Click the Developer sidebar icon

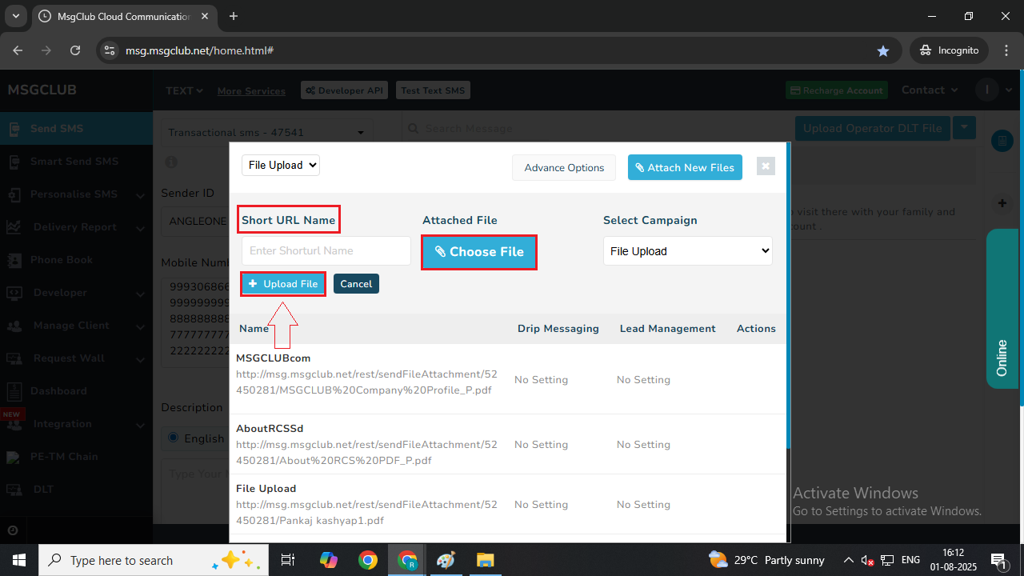14,293
